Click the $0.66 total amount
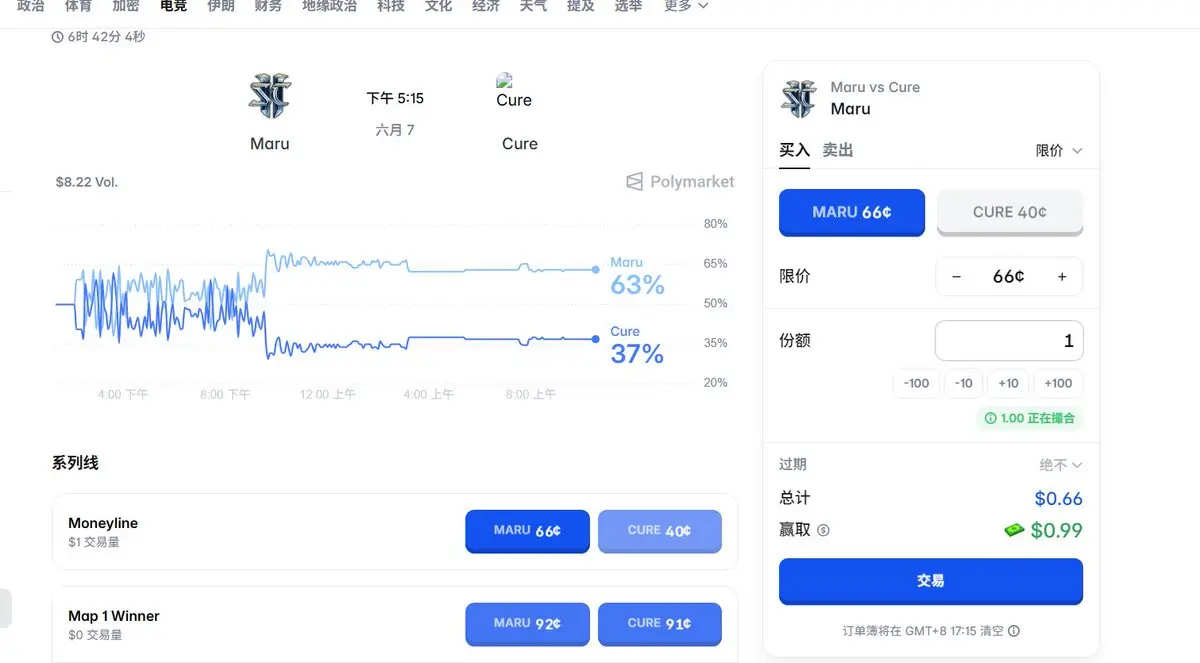The width and height of the screenshot is (1200, 663). (1059, 498)
